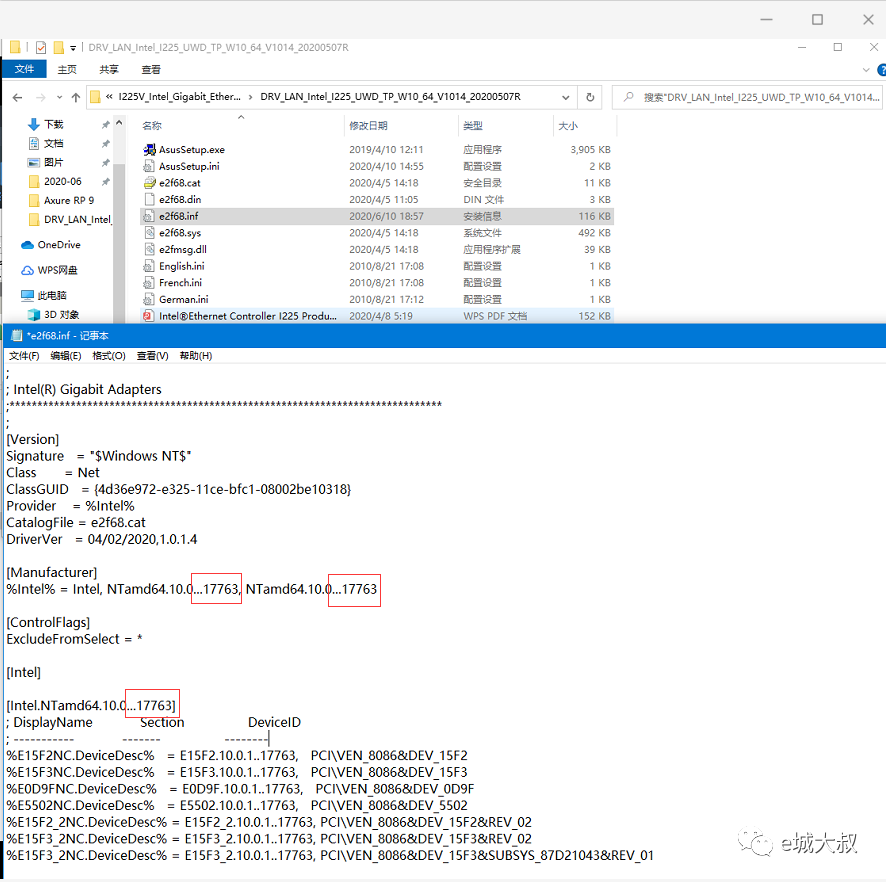Sort files by the Type column header
Image resolution: width=886 pixels, height=882 pixels.
click(506, 125)
